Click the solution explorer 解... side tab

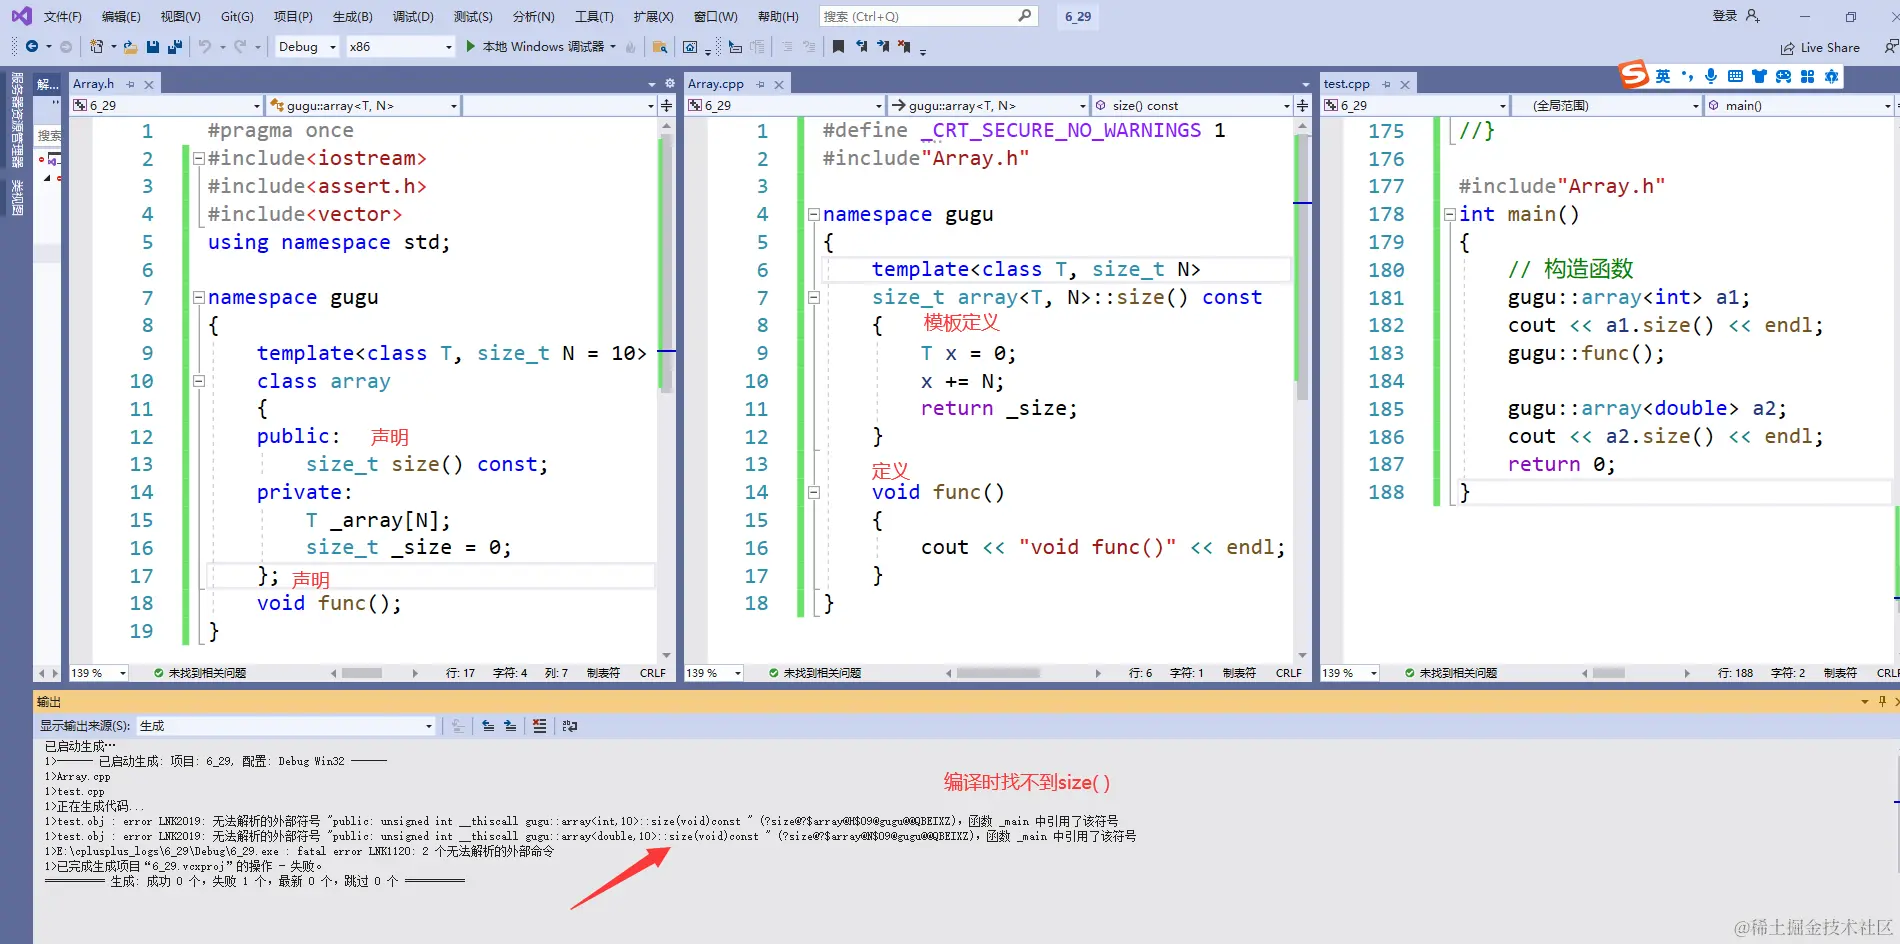(48, 84)
